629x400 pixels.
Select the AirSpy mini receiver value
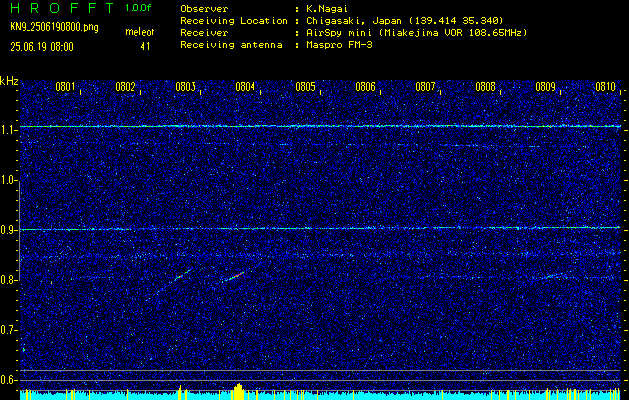pos(416,32)
